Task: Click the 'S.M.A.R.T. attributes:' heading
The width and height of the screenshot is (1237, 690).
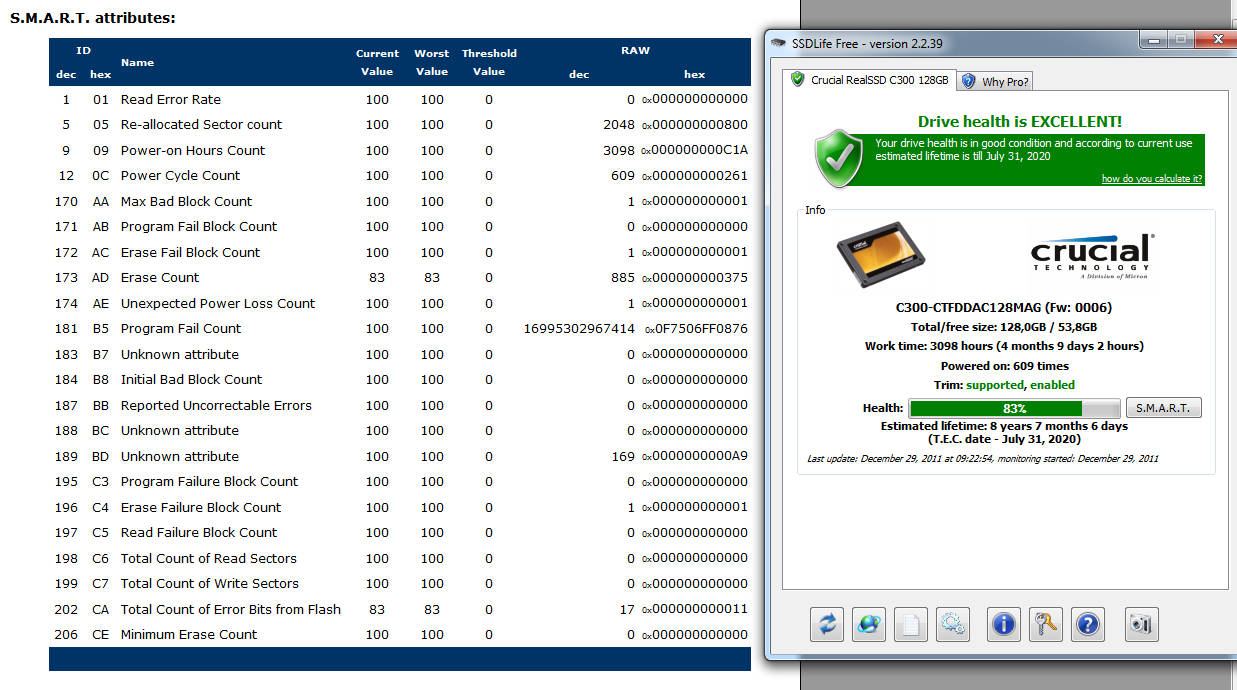Action: [x=93, y=18]
